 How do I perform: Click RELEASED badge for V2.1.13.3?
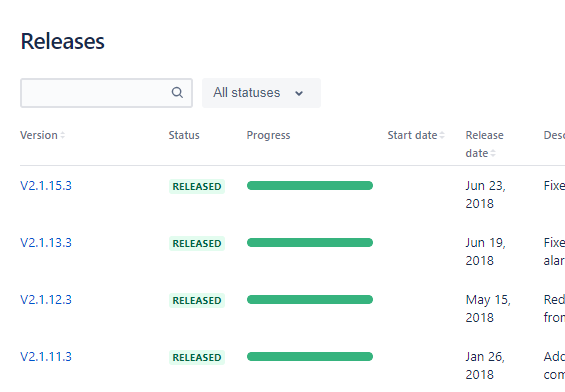pyautogui.click(x=197, y=244)
